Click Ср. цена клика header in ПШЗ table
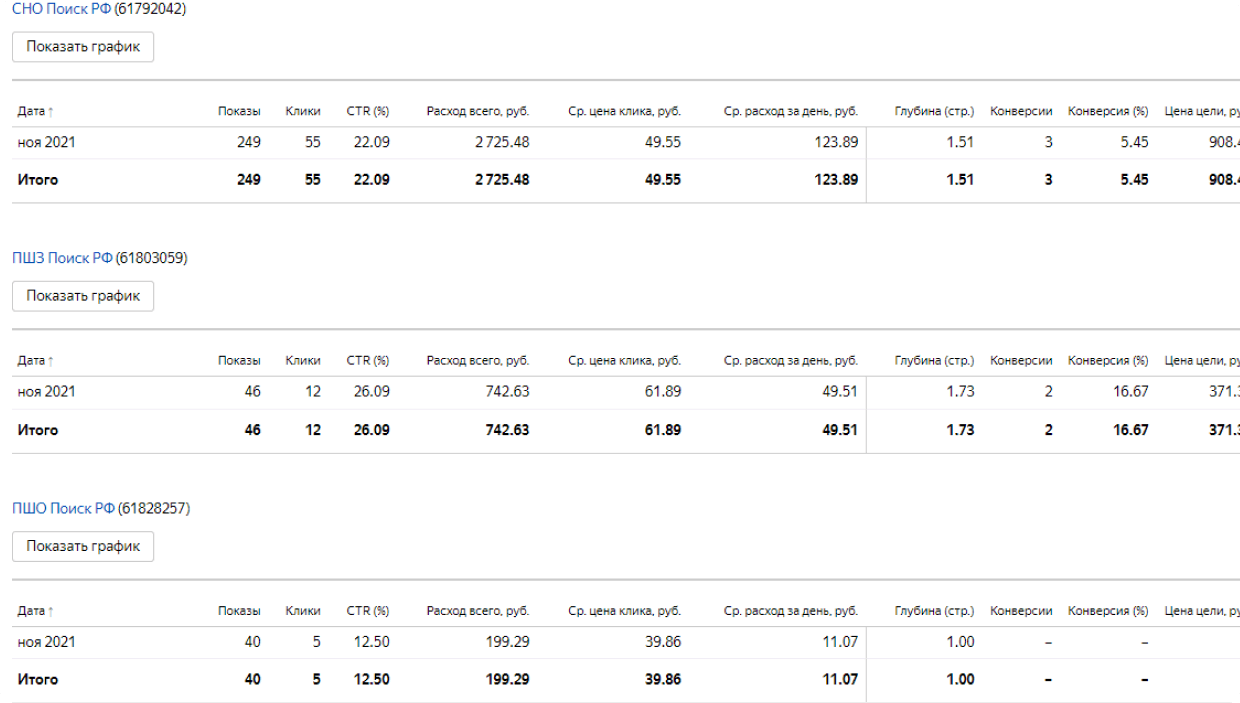This screenshot has width=1240, height=703. tap(624, 360)
